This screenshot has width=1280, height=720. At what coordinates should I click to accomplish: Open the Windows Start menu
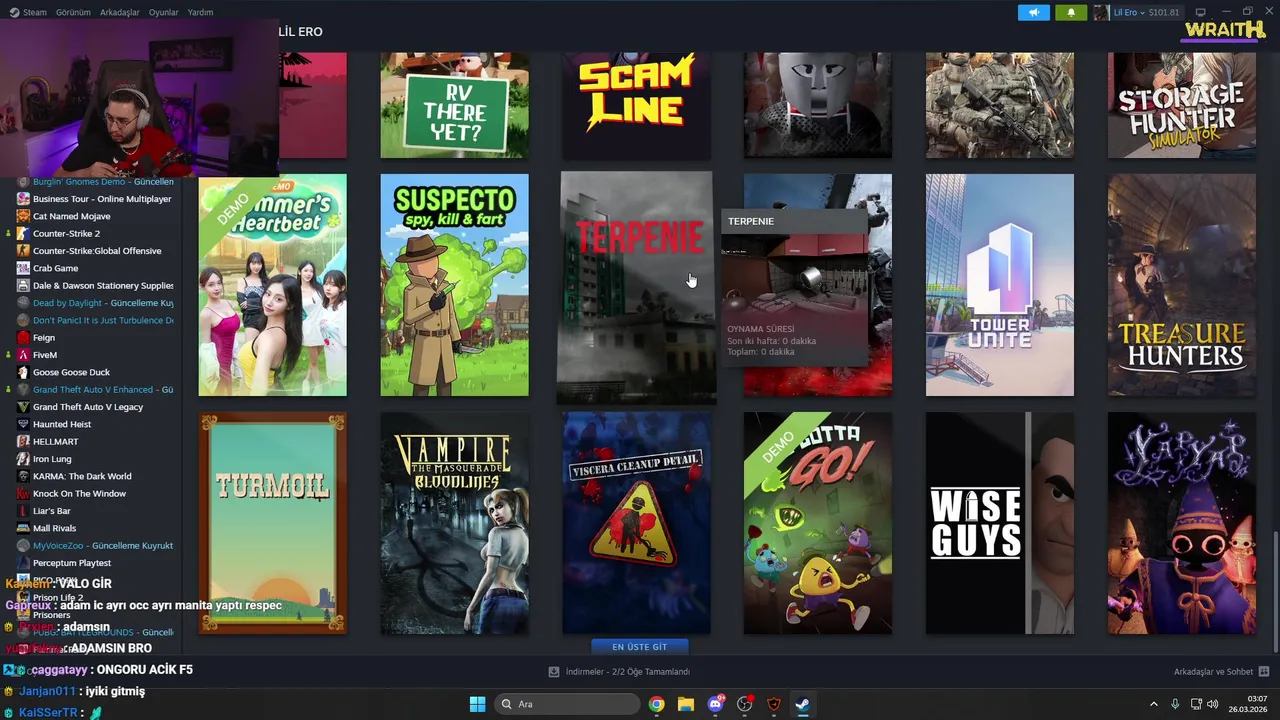coord(477,704)
